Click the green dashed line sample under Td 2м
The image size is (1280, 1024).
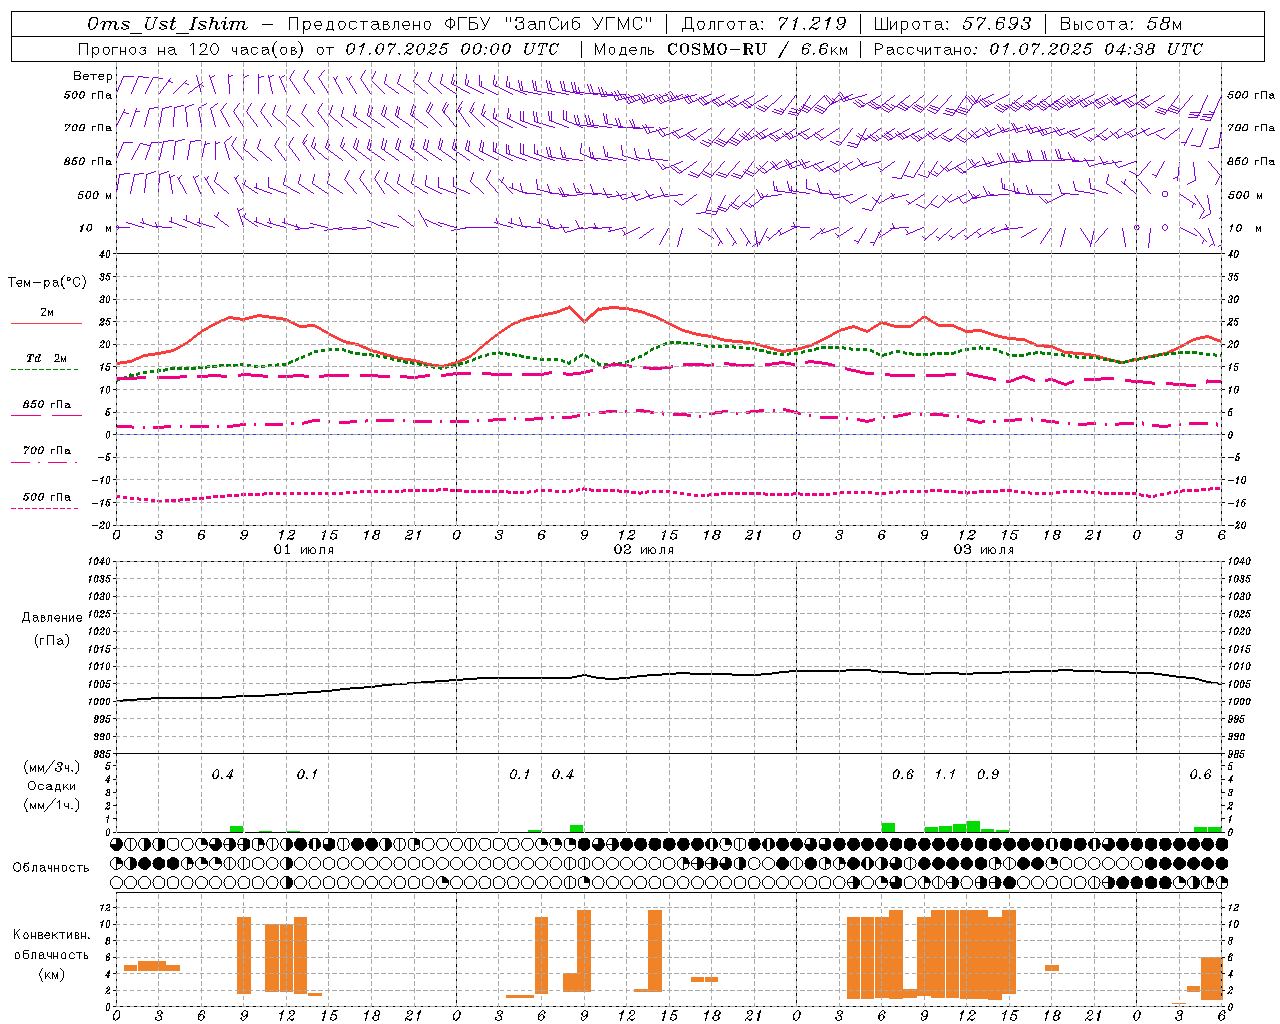pos(45,370)
